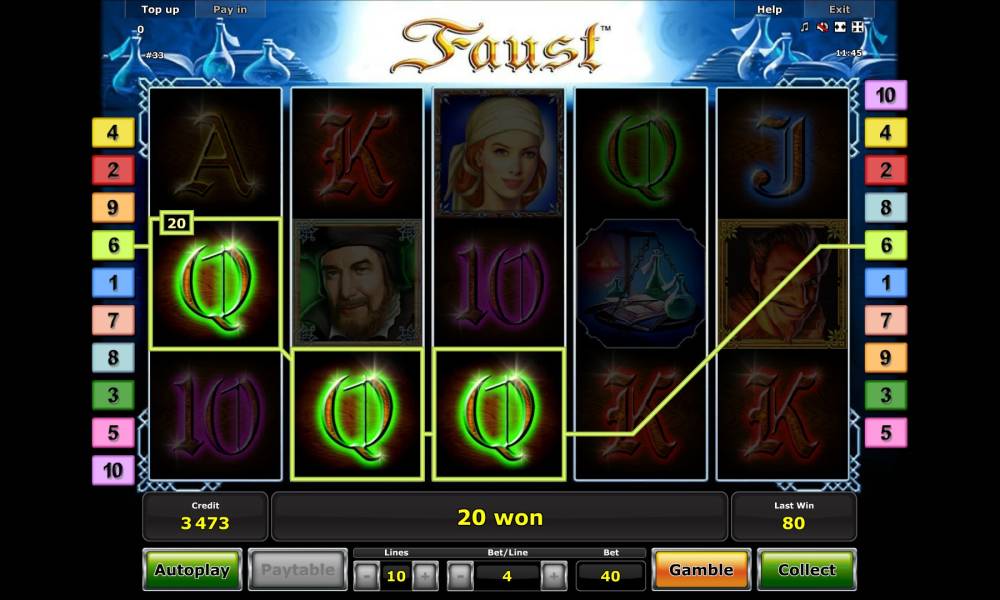Decrease the Bet/Line value
Screen dimensions: 1000x600
[460, 576]
